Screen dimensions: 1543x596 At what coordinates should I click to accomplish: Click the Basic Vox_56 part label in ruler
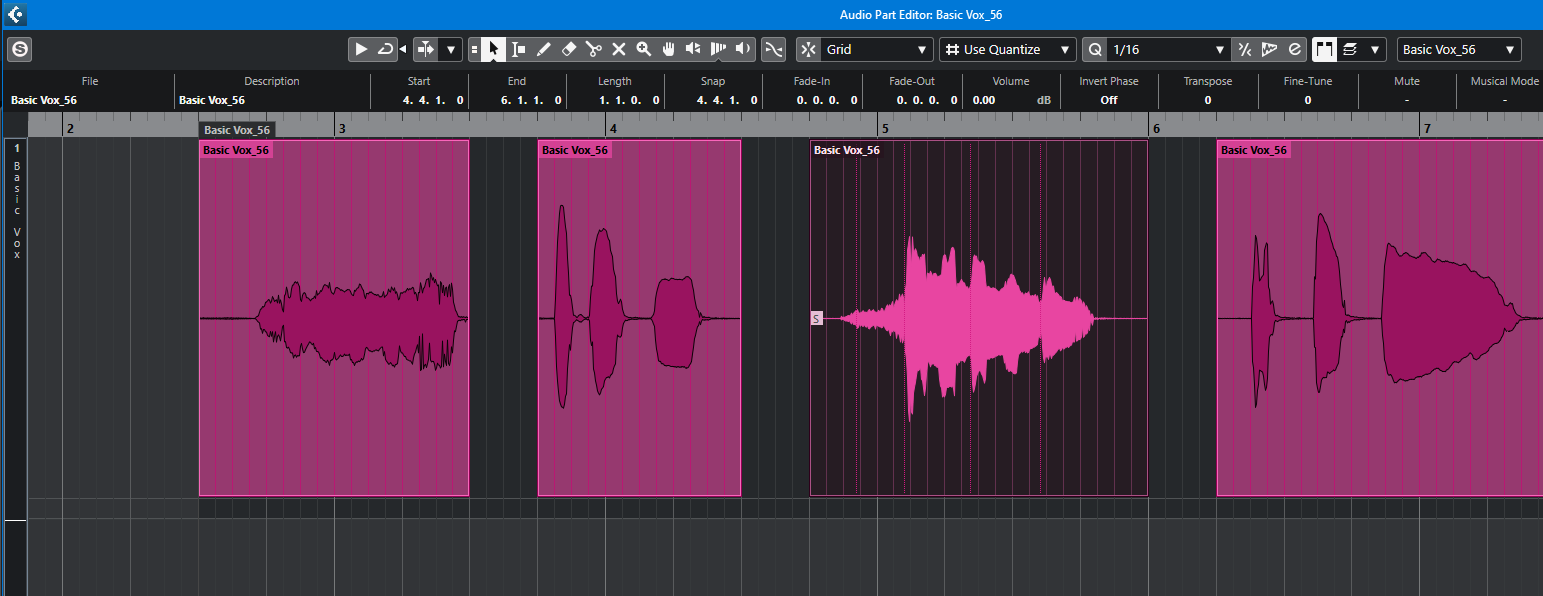(x=236, y=130)
